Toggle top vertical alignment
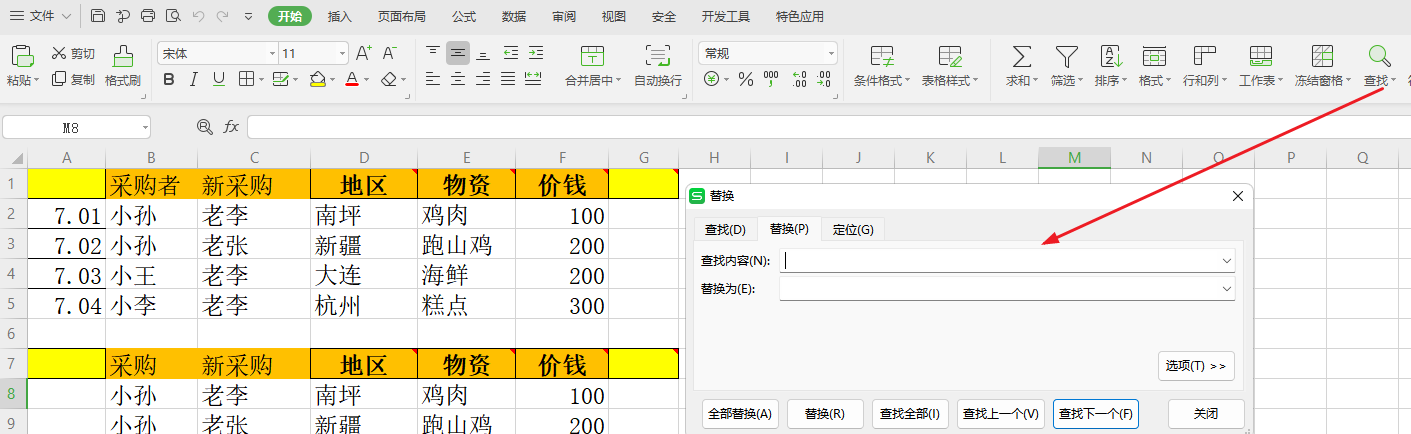The height and width of the screenshot is (434, 1411). [x=432, y=53]
